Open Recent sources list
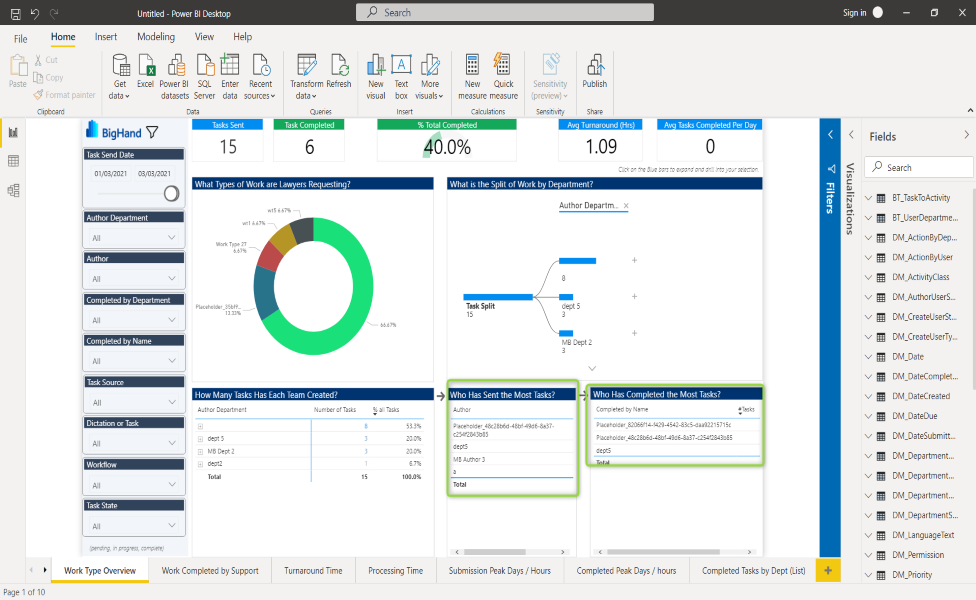The height and width of the screenshot is (600, 976). [x=260, y=77]
